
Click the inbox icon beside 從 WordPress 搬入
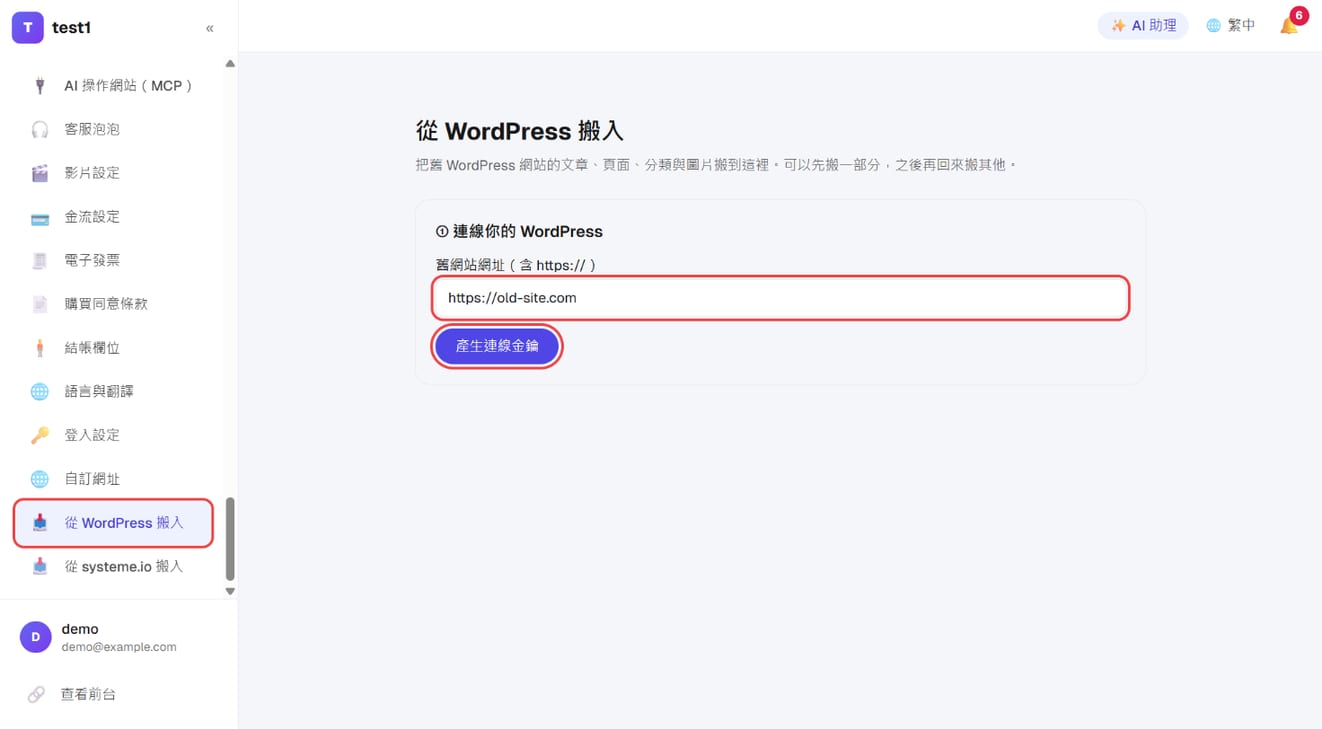coord(40,523)
